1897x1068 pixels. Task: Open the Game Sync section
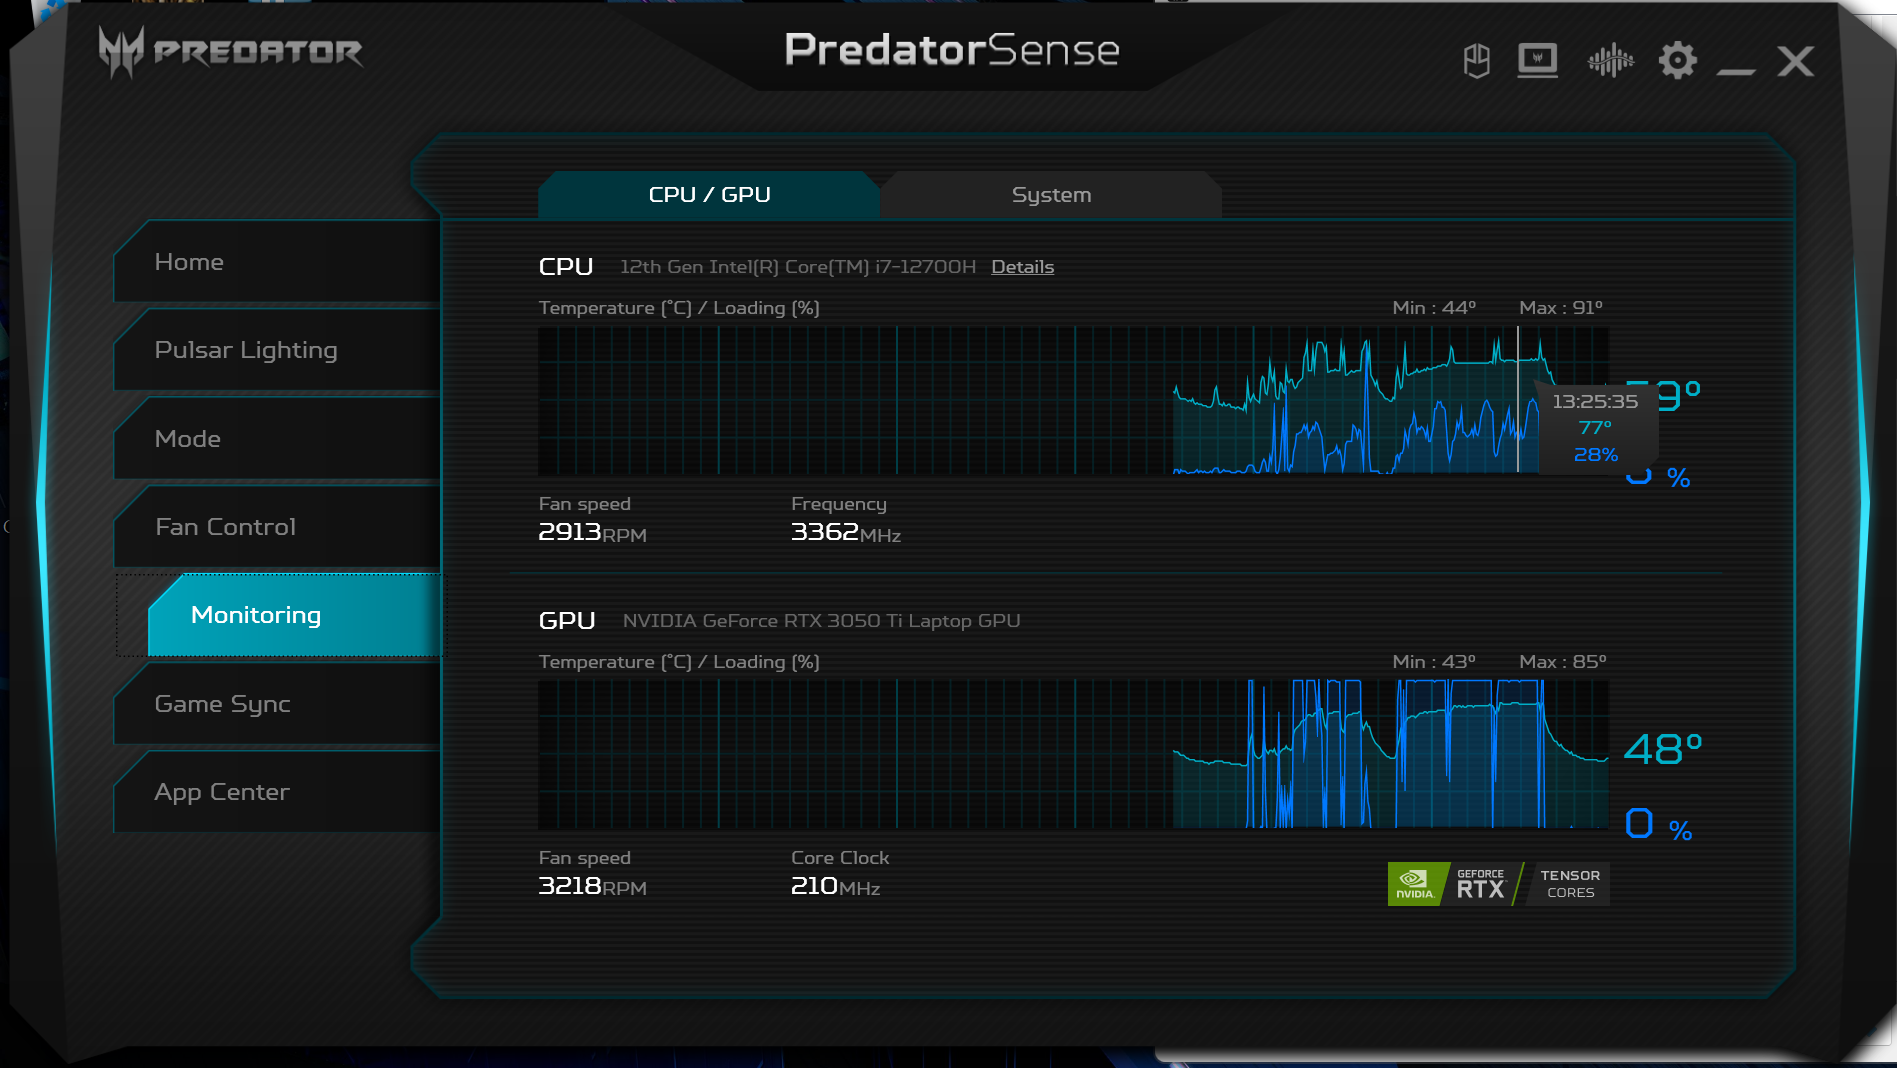[277, 704]
